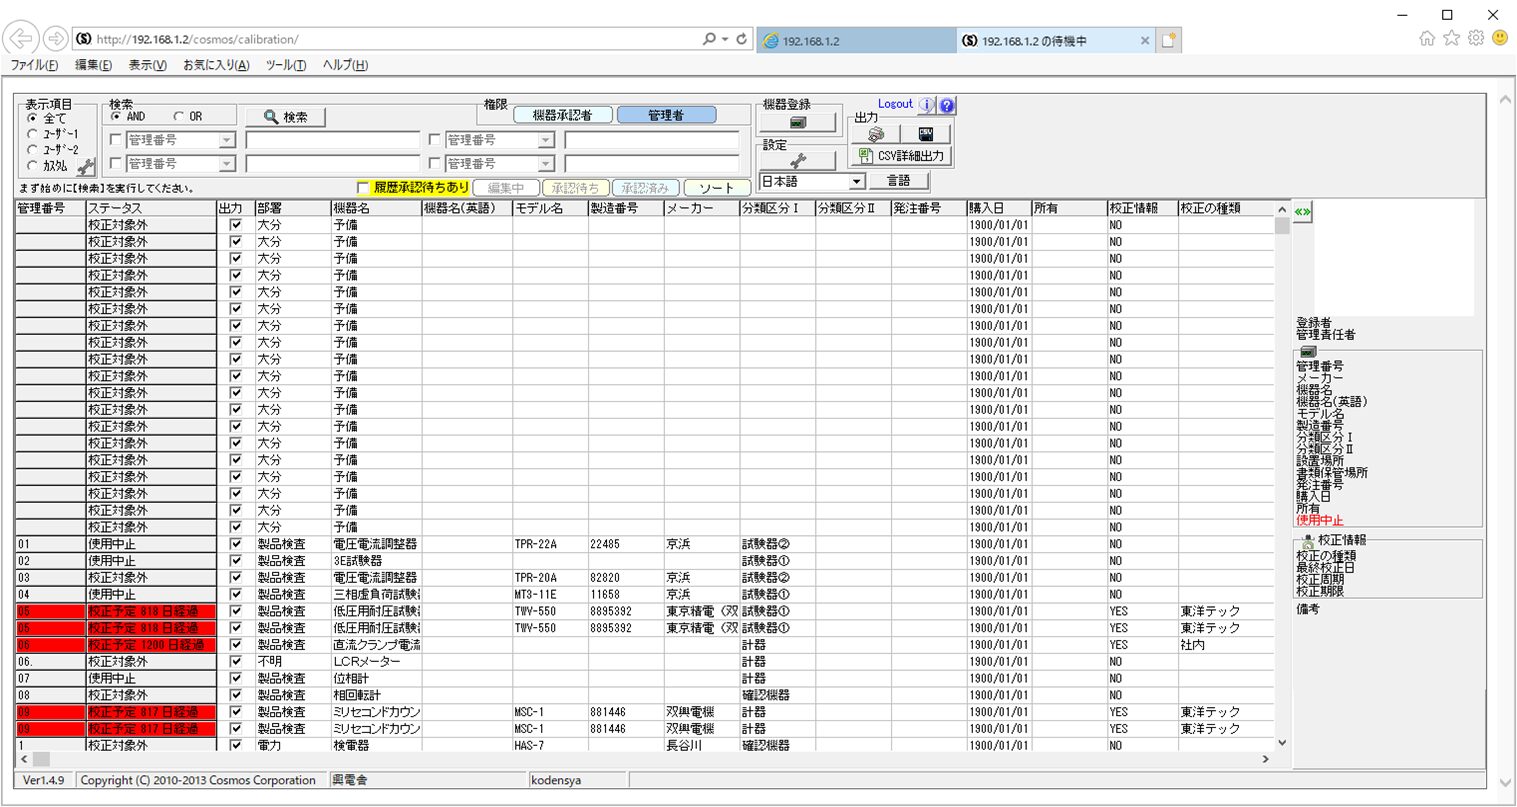Go back using the browser back arrow

[x=20, y=39]
